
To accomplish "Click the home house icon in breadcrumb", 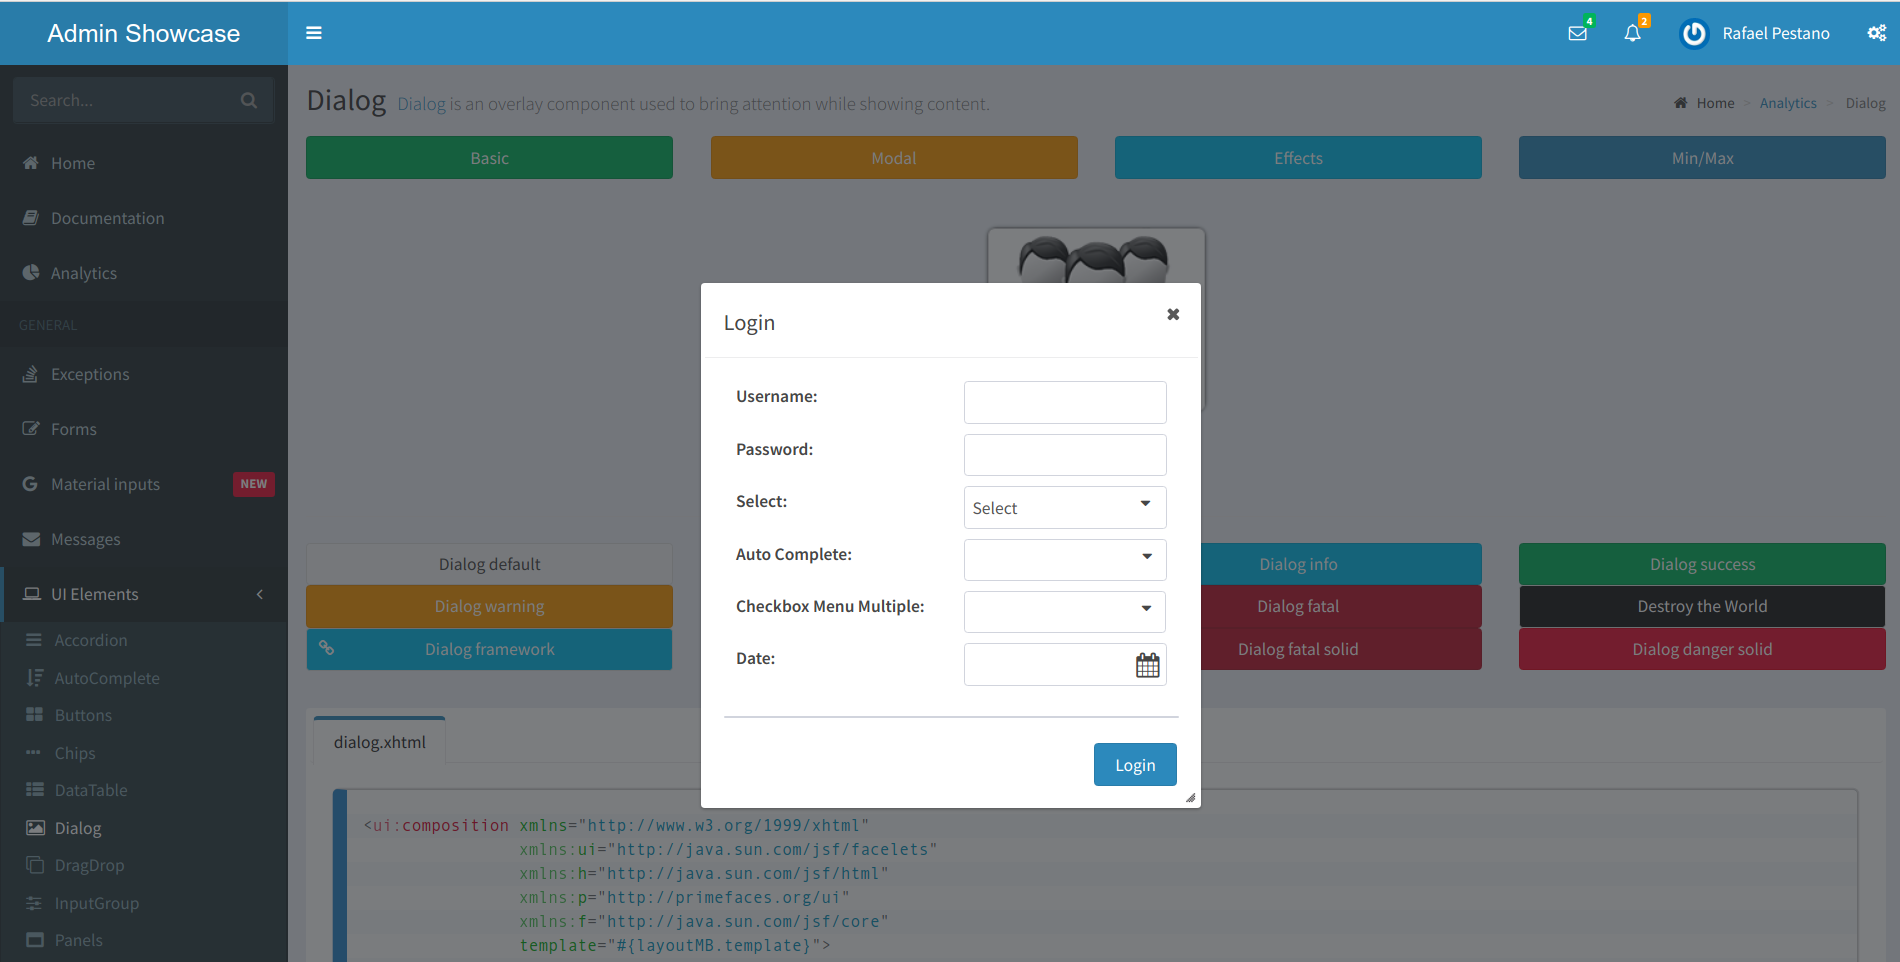I will click(x=1680, y=102).
